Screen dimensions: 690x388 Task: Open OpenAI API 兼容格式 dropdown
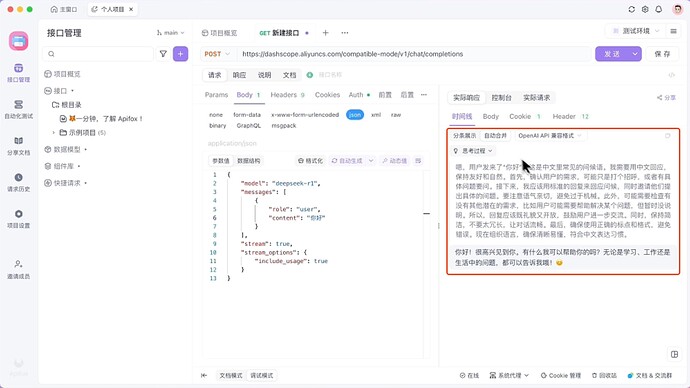(x=550, y=135)
